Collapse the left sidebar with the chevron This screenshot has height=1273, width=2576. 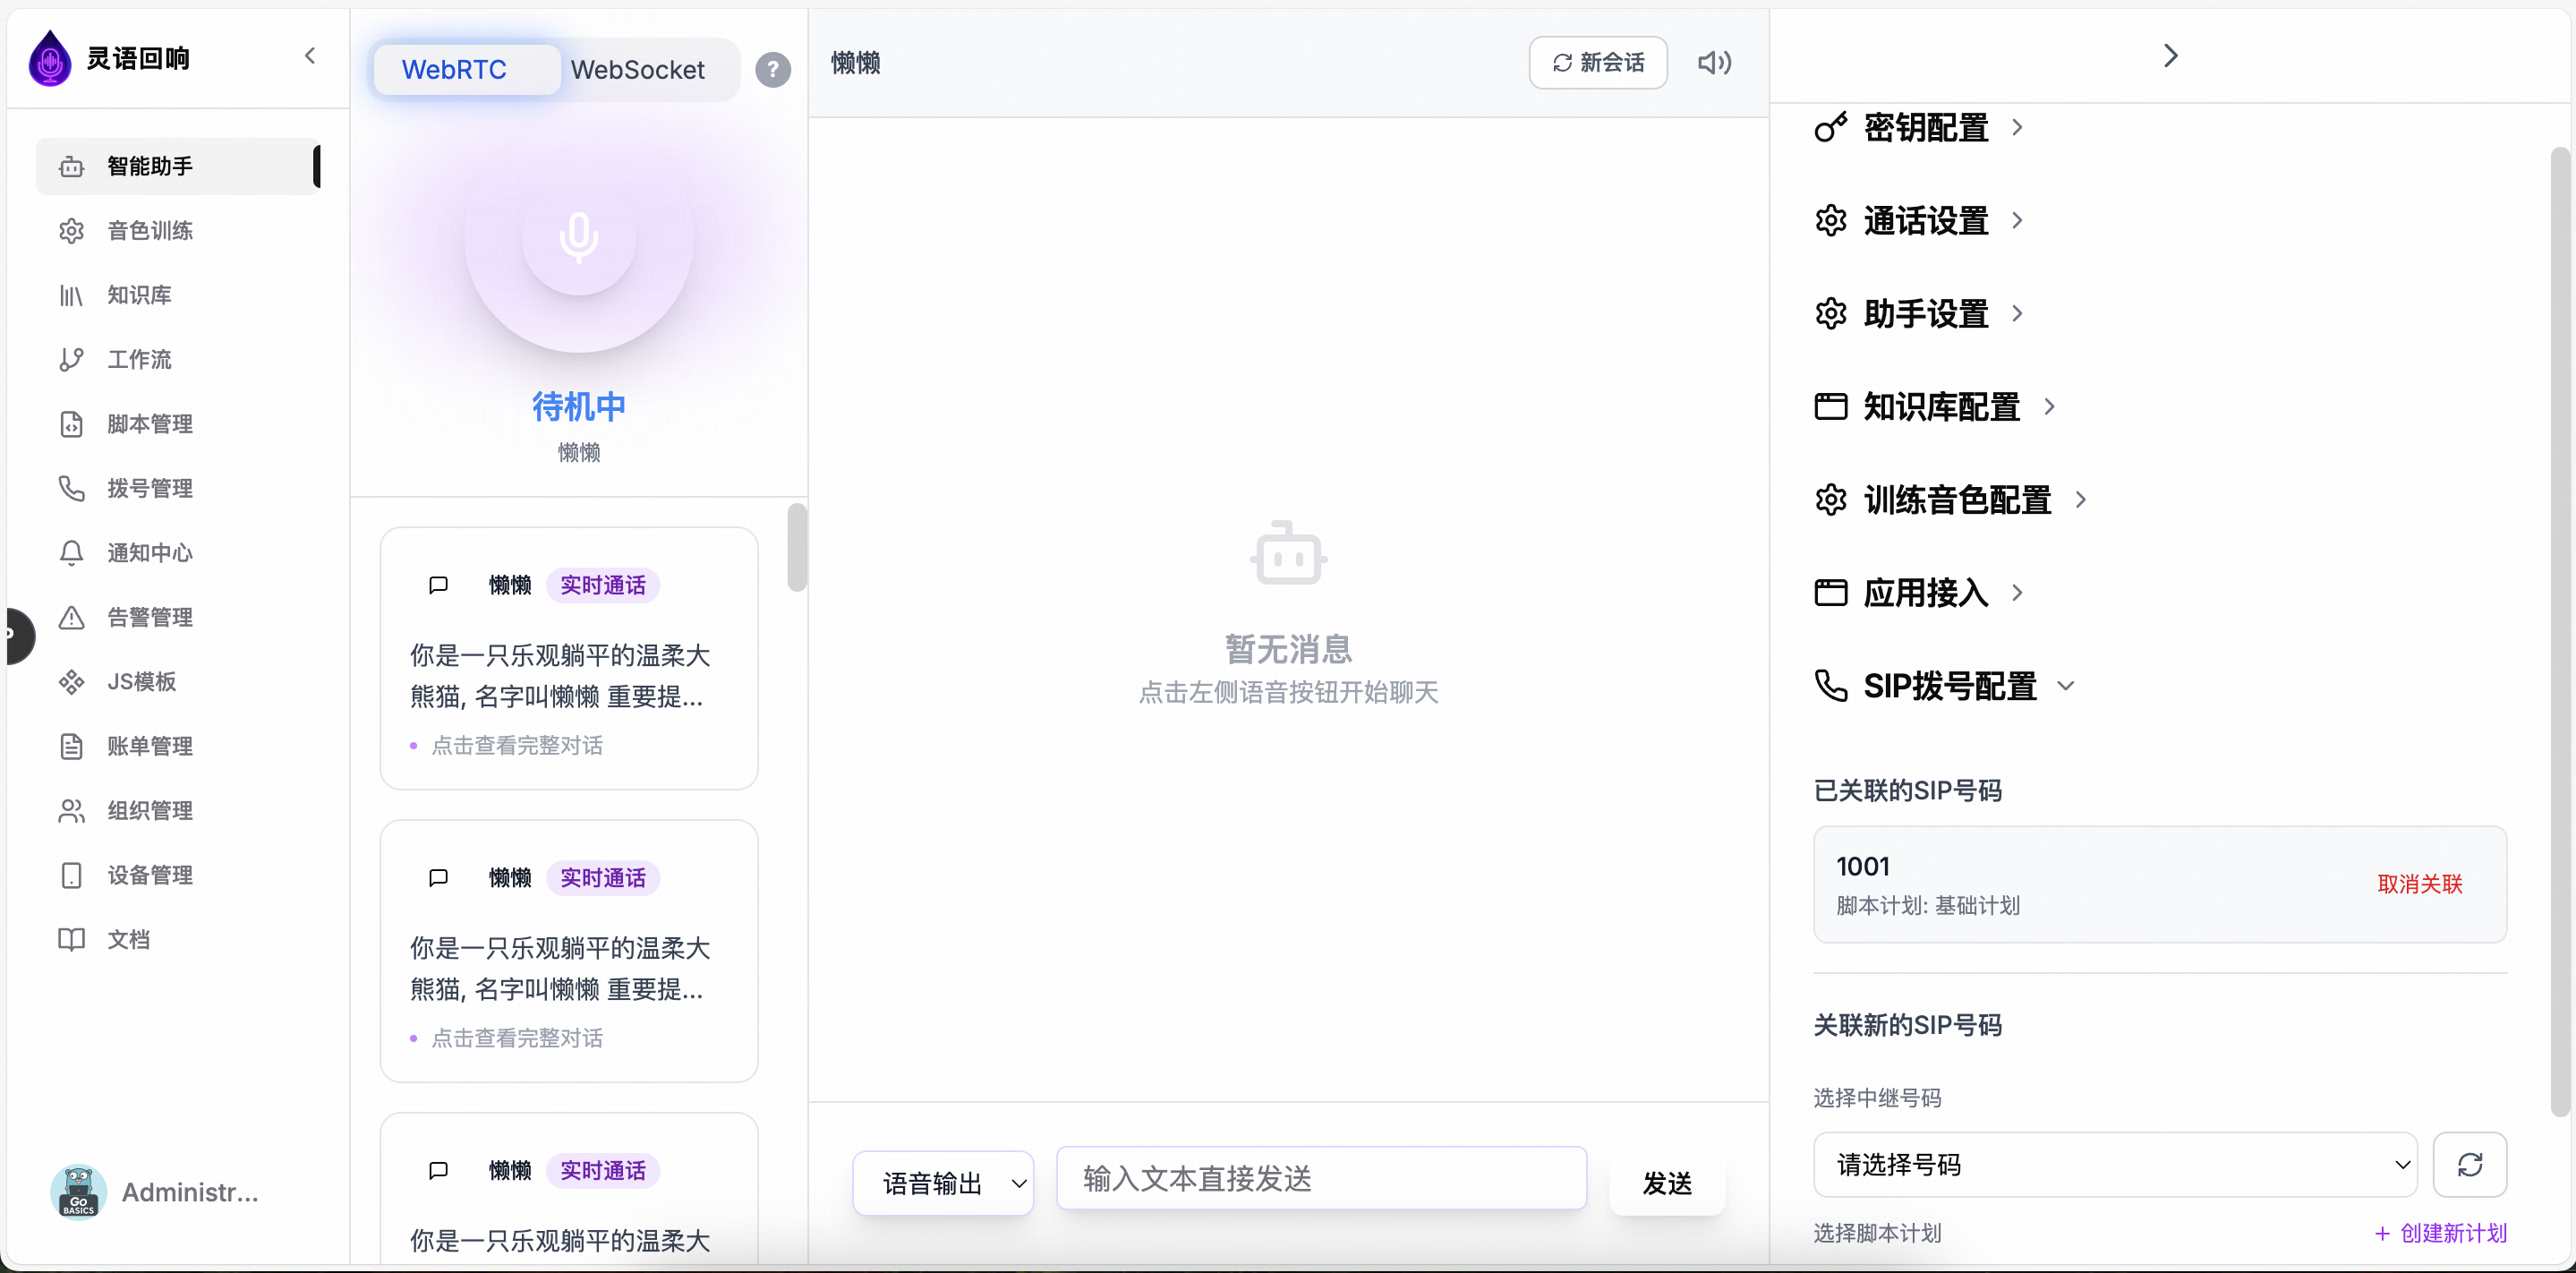(x=310, y=56)
